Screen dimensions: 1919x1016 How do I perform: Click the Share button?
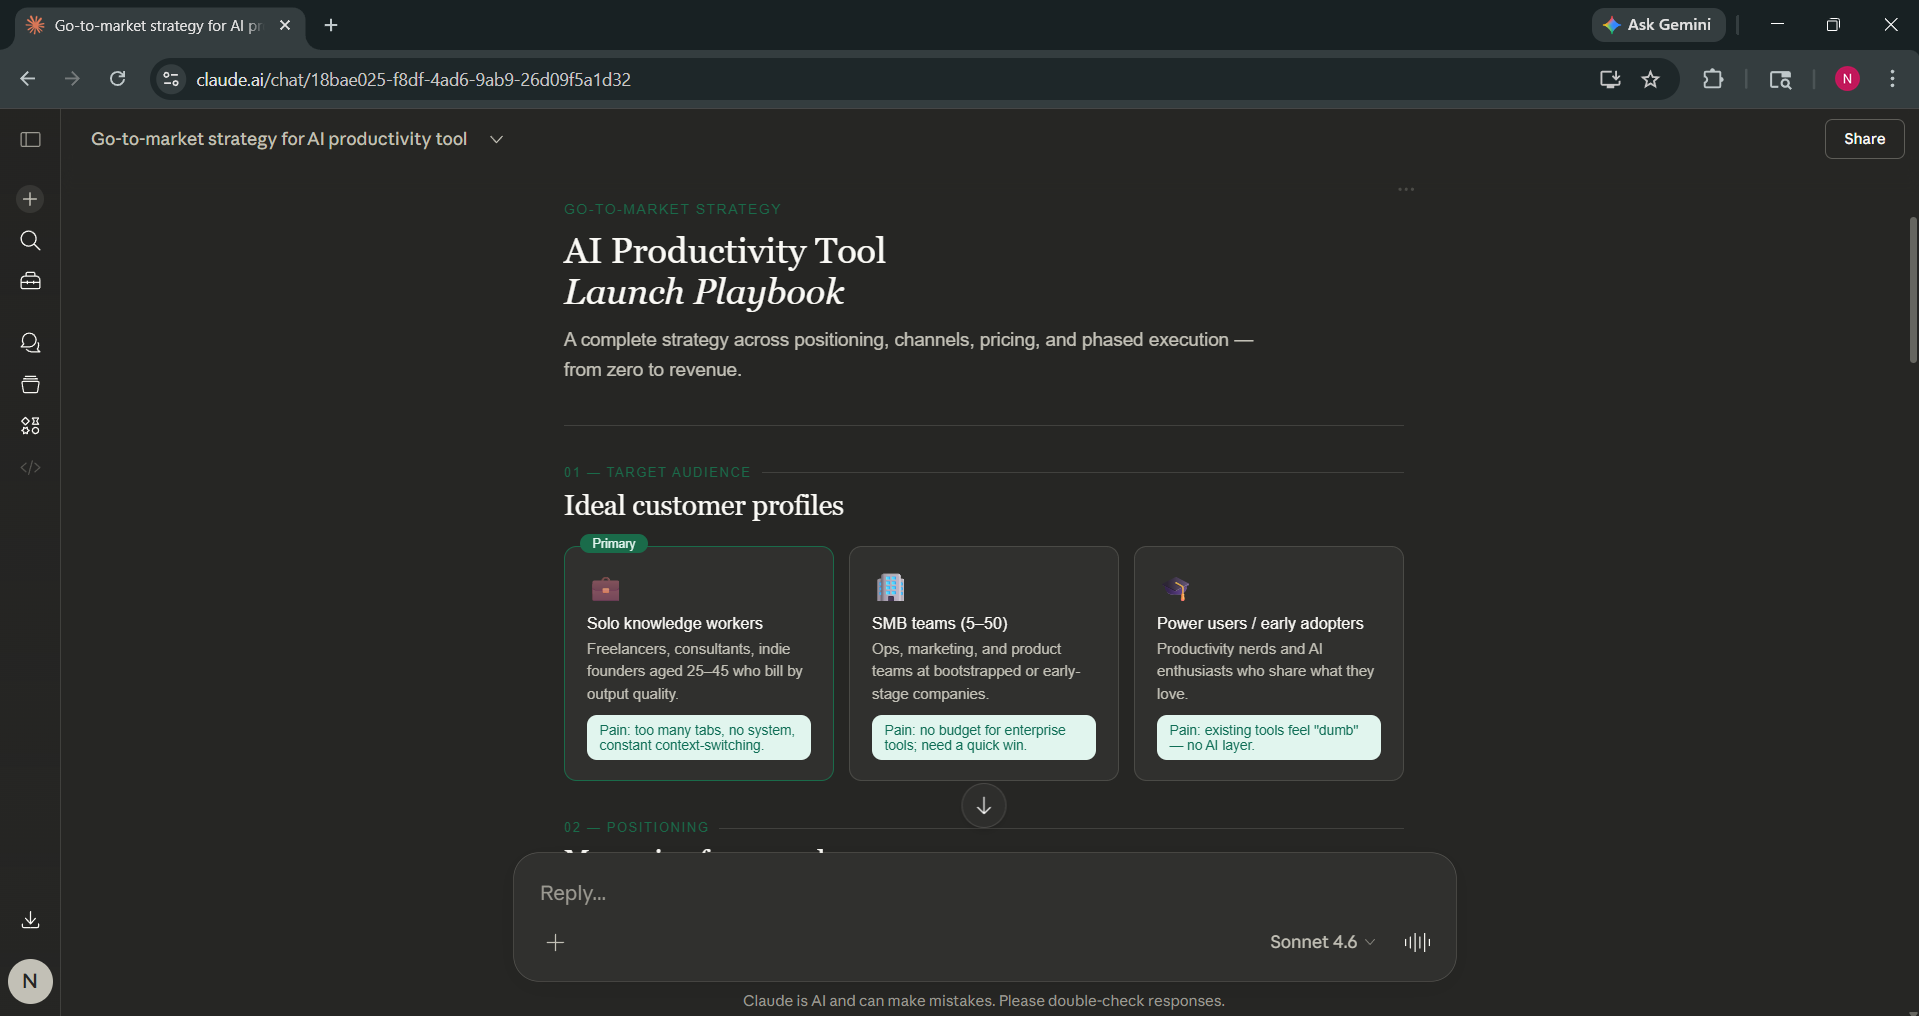click(x=1864, y=139)
